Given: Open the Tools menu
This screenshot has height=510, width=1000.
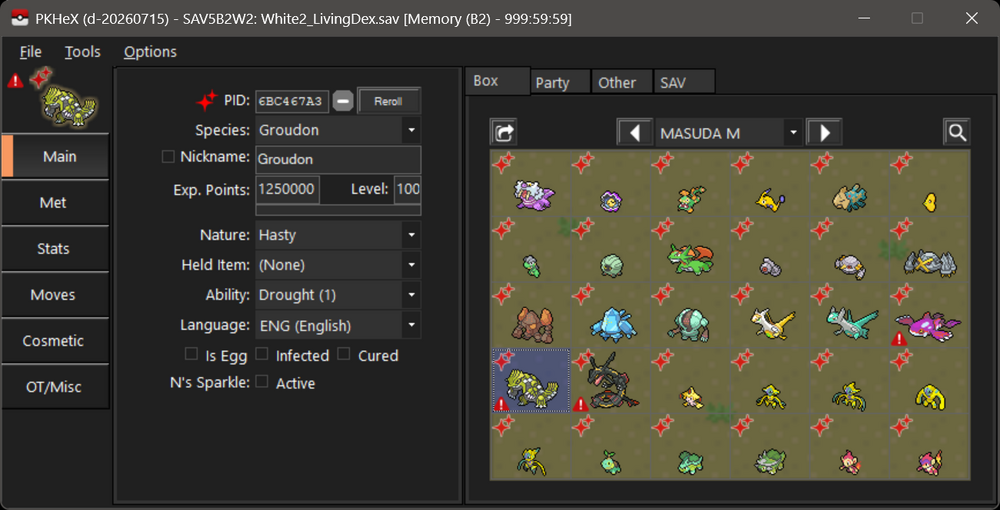Looking at the screenshot, I should 83,52.
